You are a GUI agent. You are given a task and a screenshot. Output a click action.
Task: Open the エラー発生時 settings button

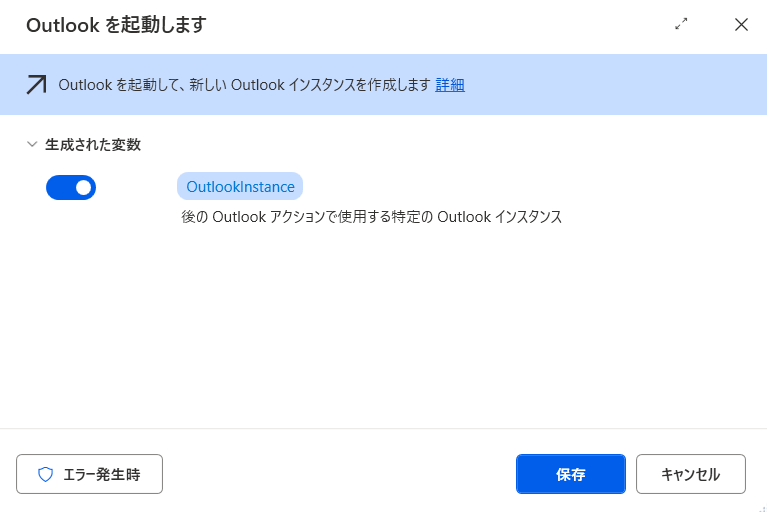[x=90, y=474]
